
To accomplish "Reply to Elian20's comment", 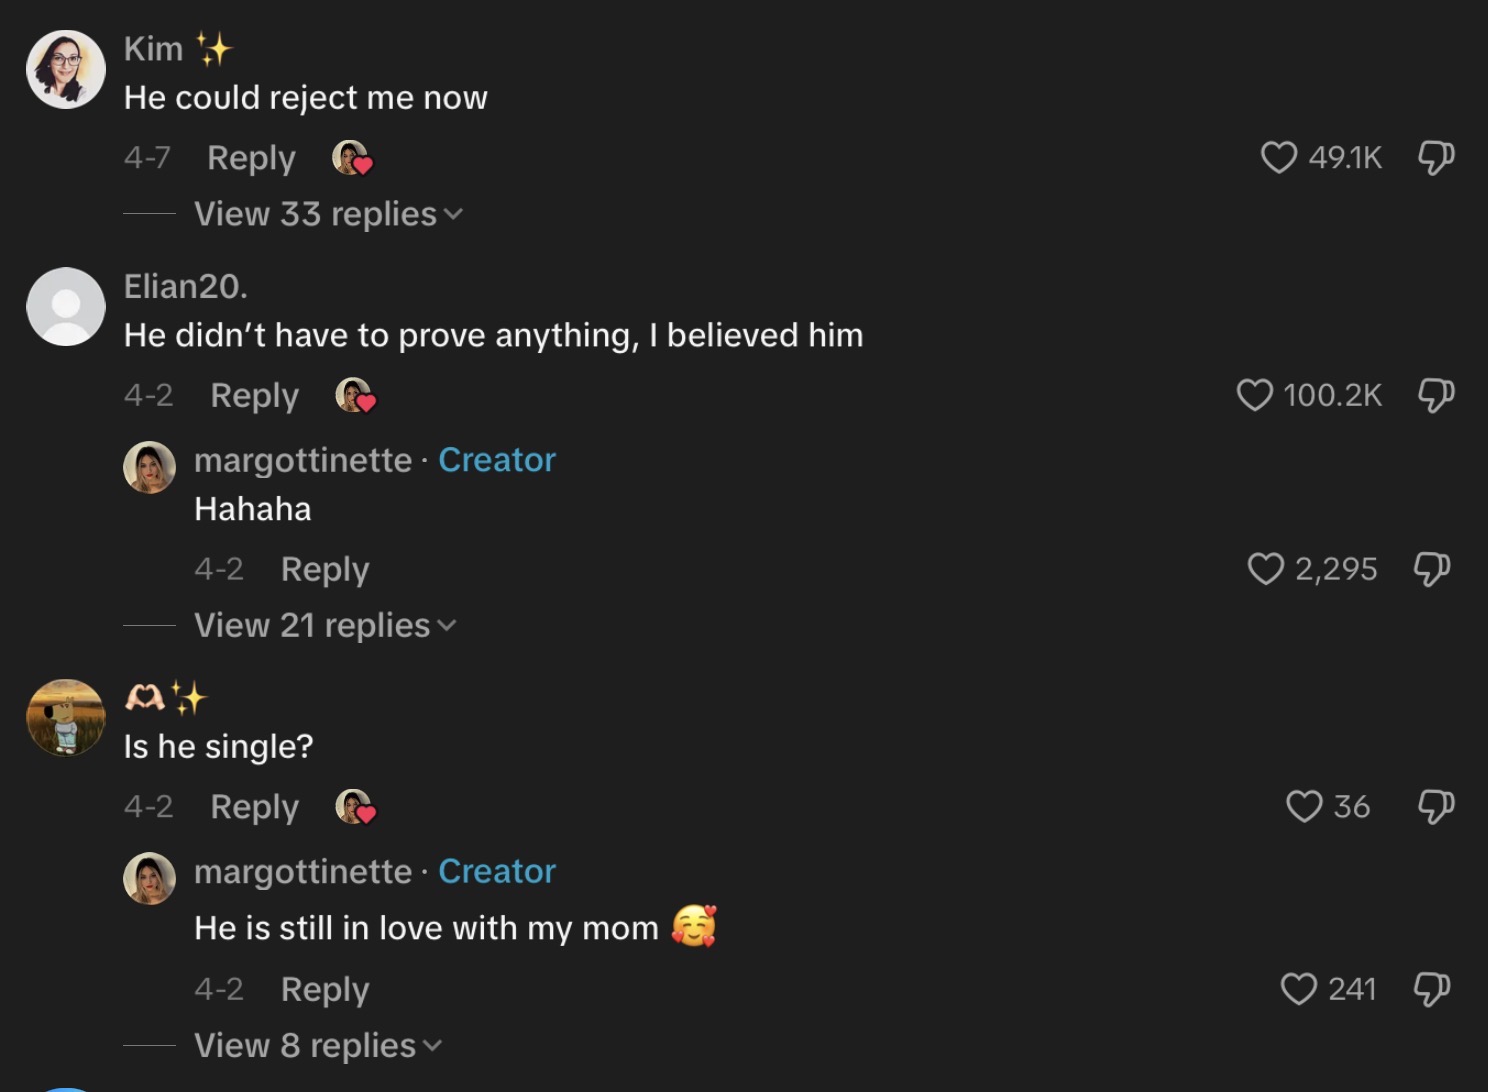I will (x=255, y=396).
